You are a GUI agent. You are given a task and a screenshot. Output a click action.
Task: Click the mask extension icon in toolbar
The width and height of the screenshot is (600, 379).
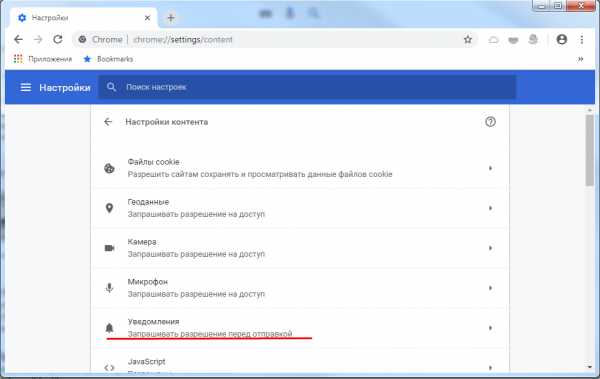[x=513, y=39]
